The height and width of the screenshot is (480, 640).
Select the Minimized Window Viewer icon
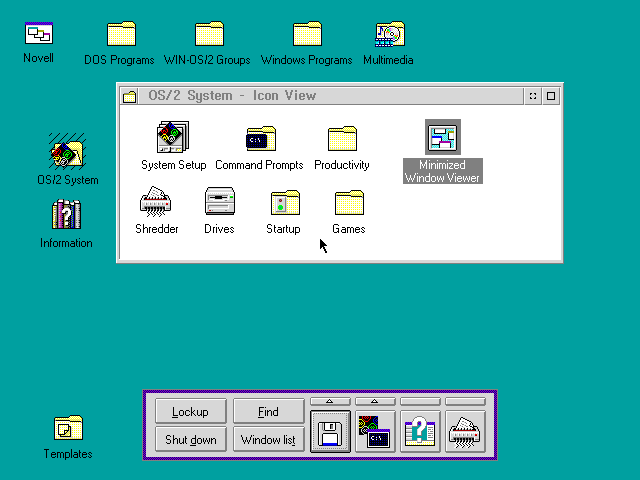coord(443,137)
